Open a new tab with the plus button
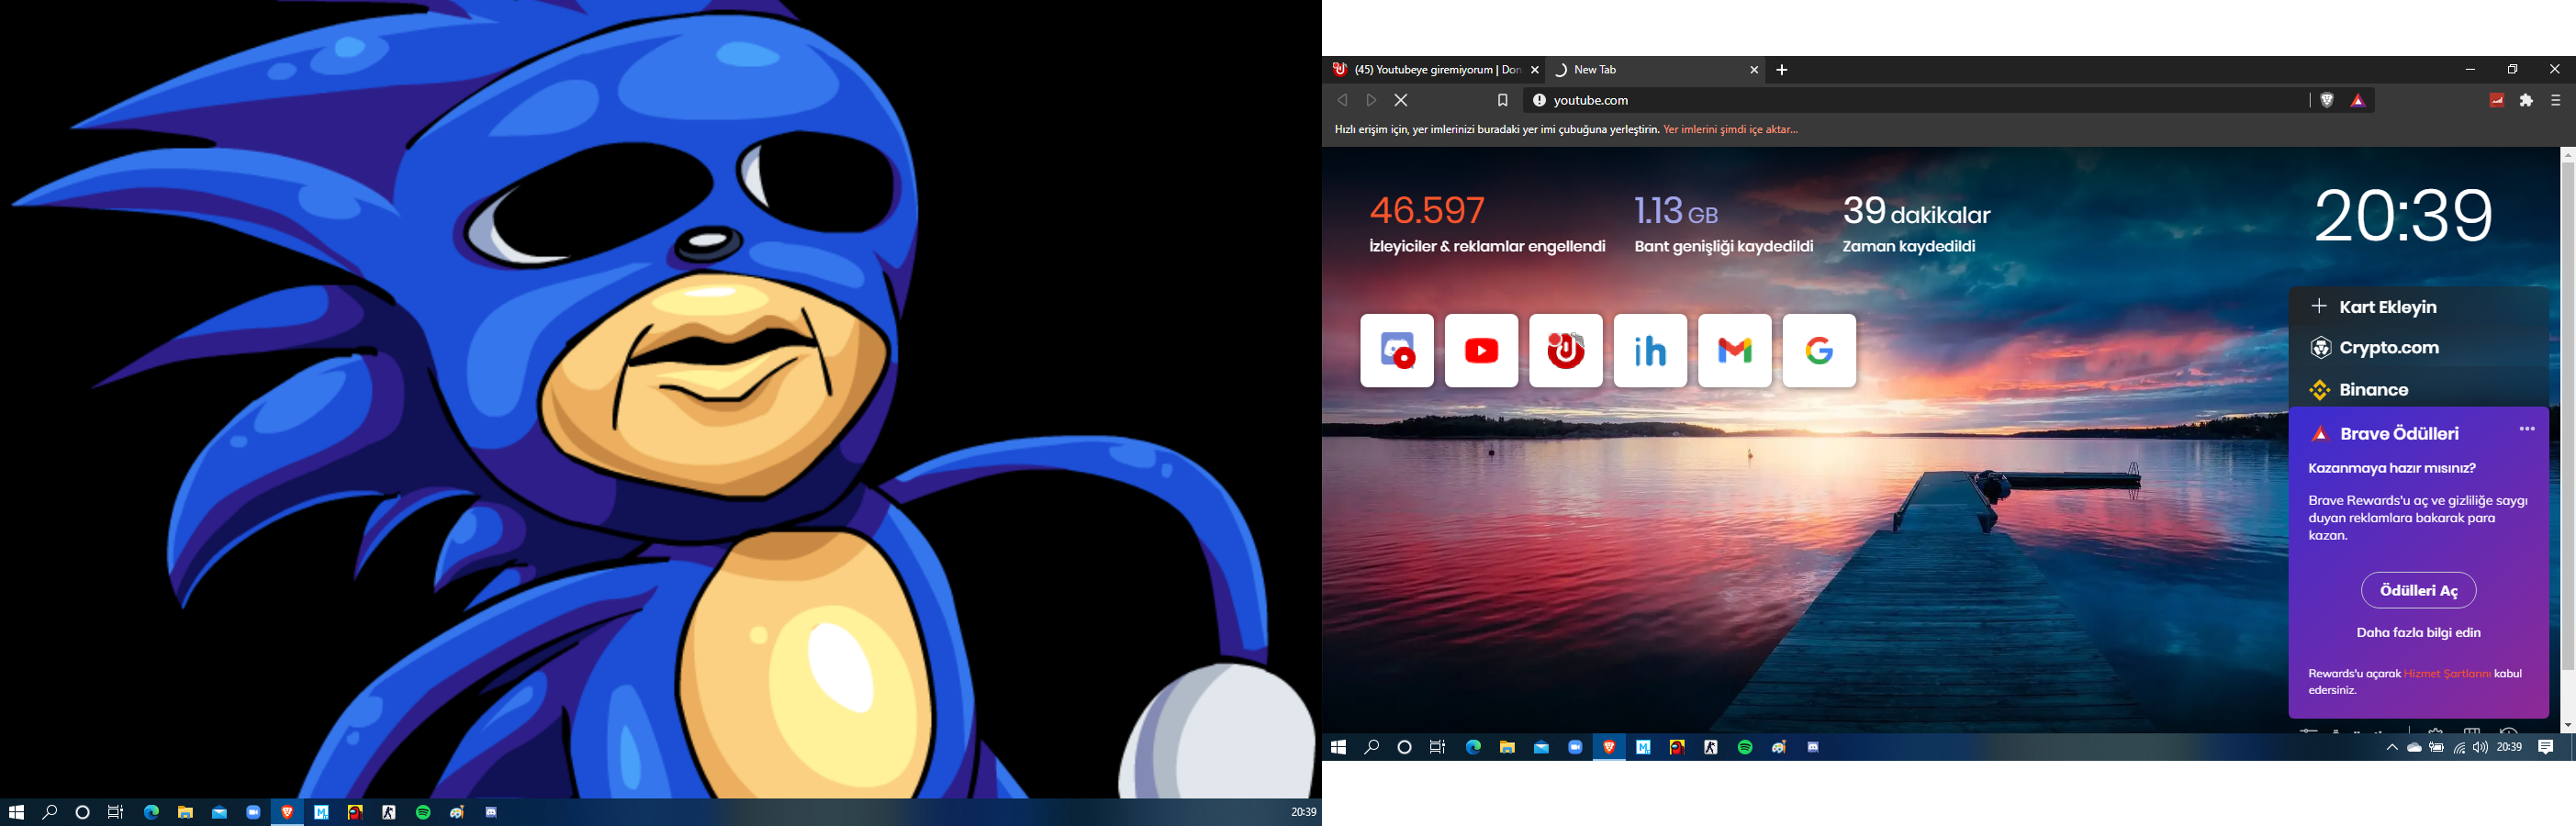The width and height of the screenshot is (2576, 826). point(1782,70)
